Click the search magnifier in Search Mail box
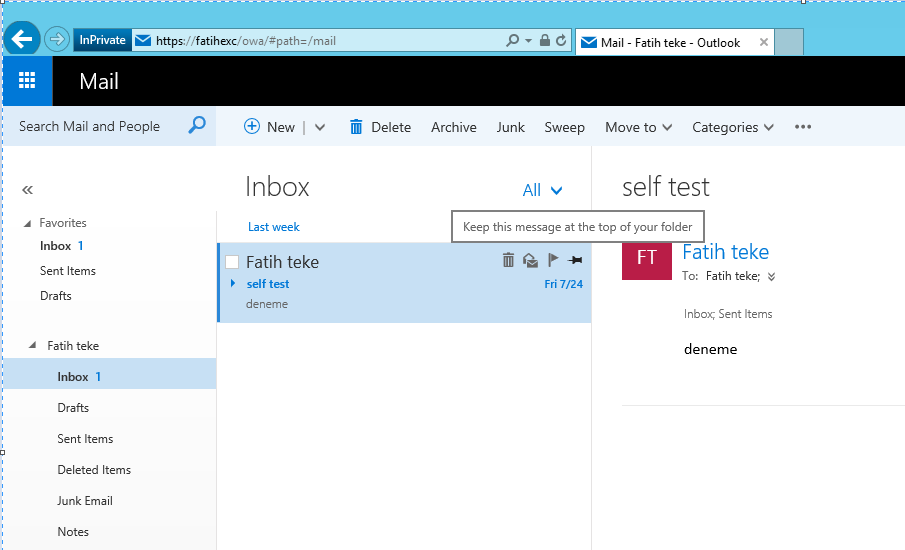Screen dimensions: 905x550 tap(197, 125)
